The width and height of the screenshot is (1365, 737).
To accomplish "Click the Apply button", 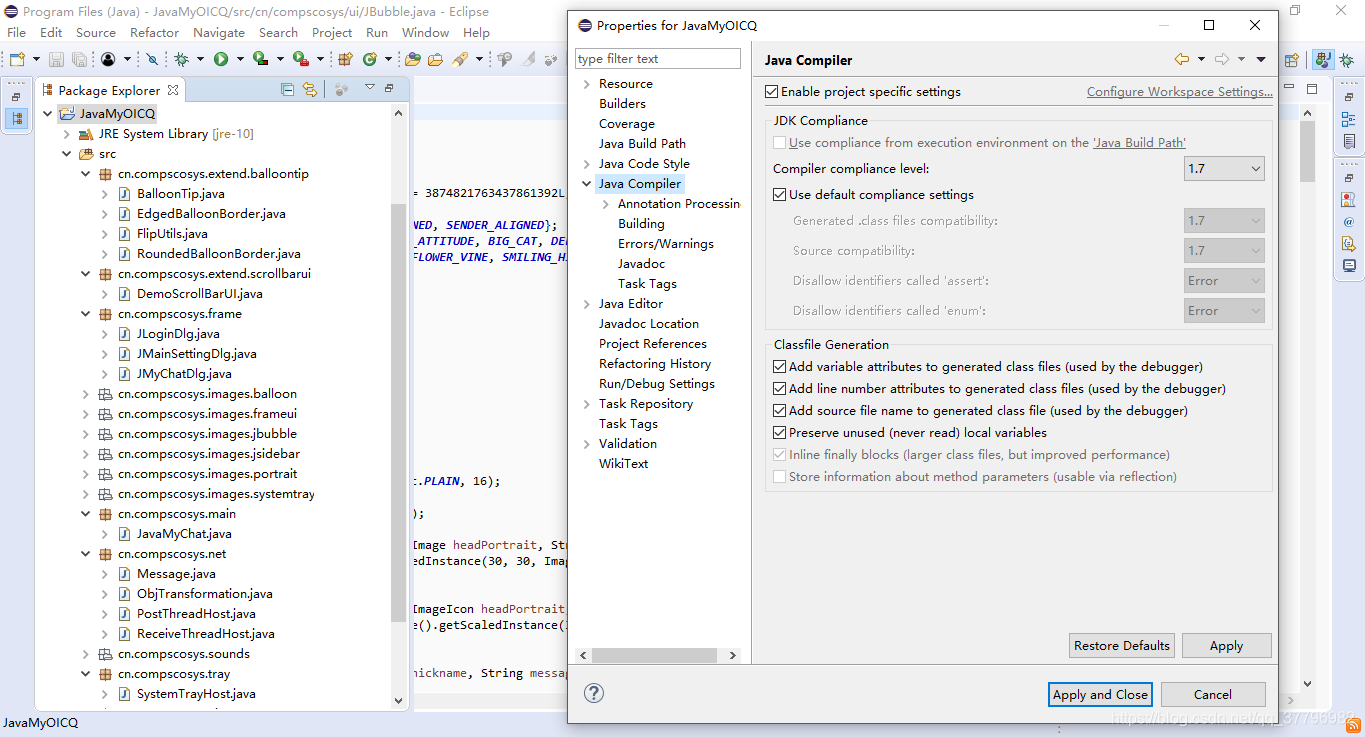I will (1226, 645).
